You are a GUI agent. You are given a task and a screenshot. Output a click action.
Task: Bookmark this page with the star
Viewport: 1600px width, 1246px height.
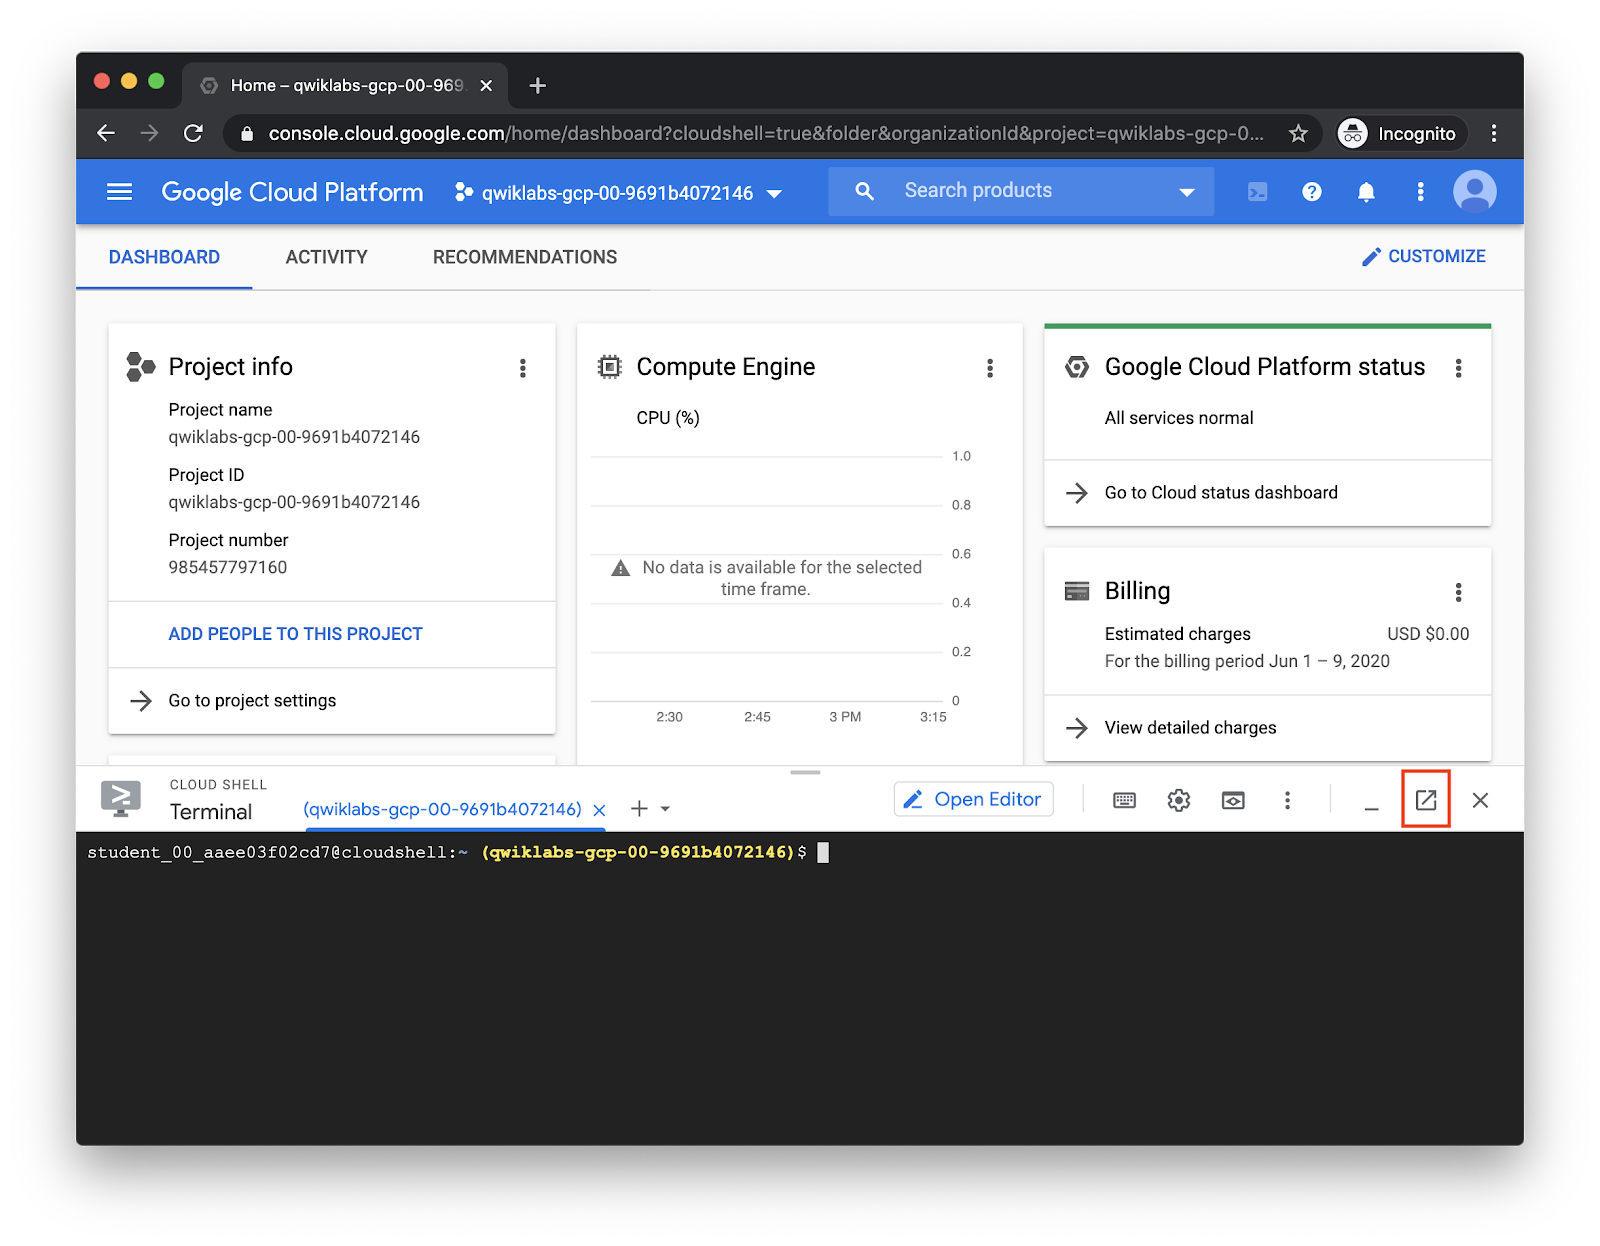[x=1298, y=133]
